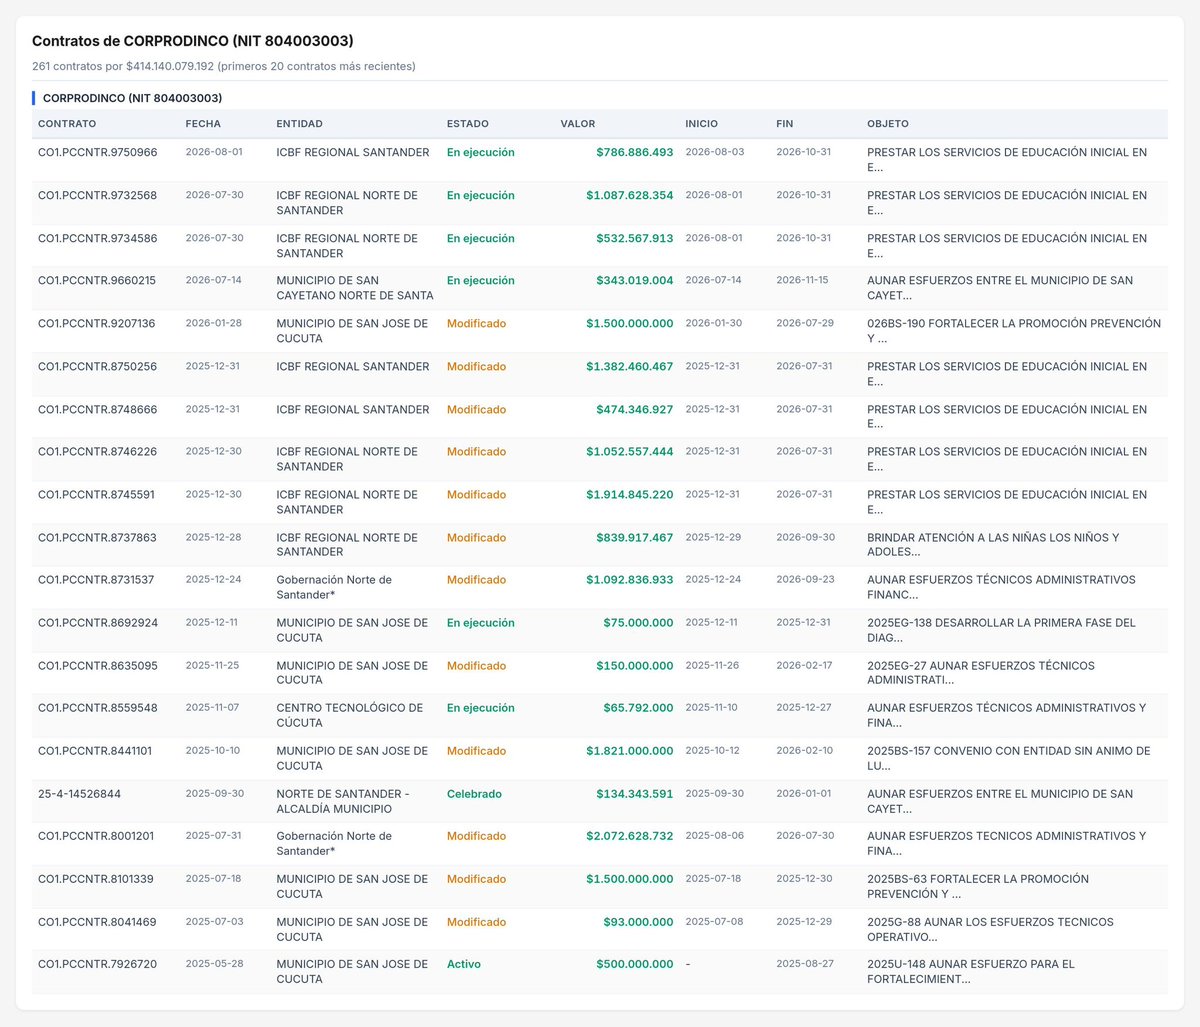Click the start date 2025-08-06
This screenshot has height=1027, width=1200.
point(714,836)
